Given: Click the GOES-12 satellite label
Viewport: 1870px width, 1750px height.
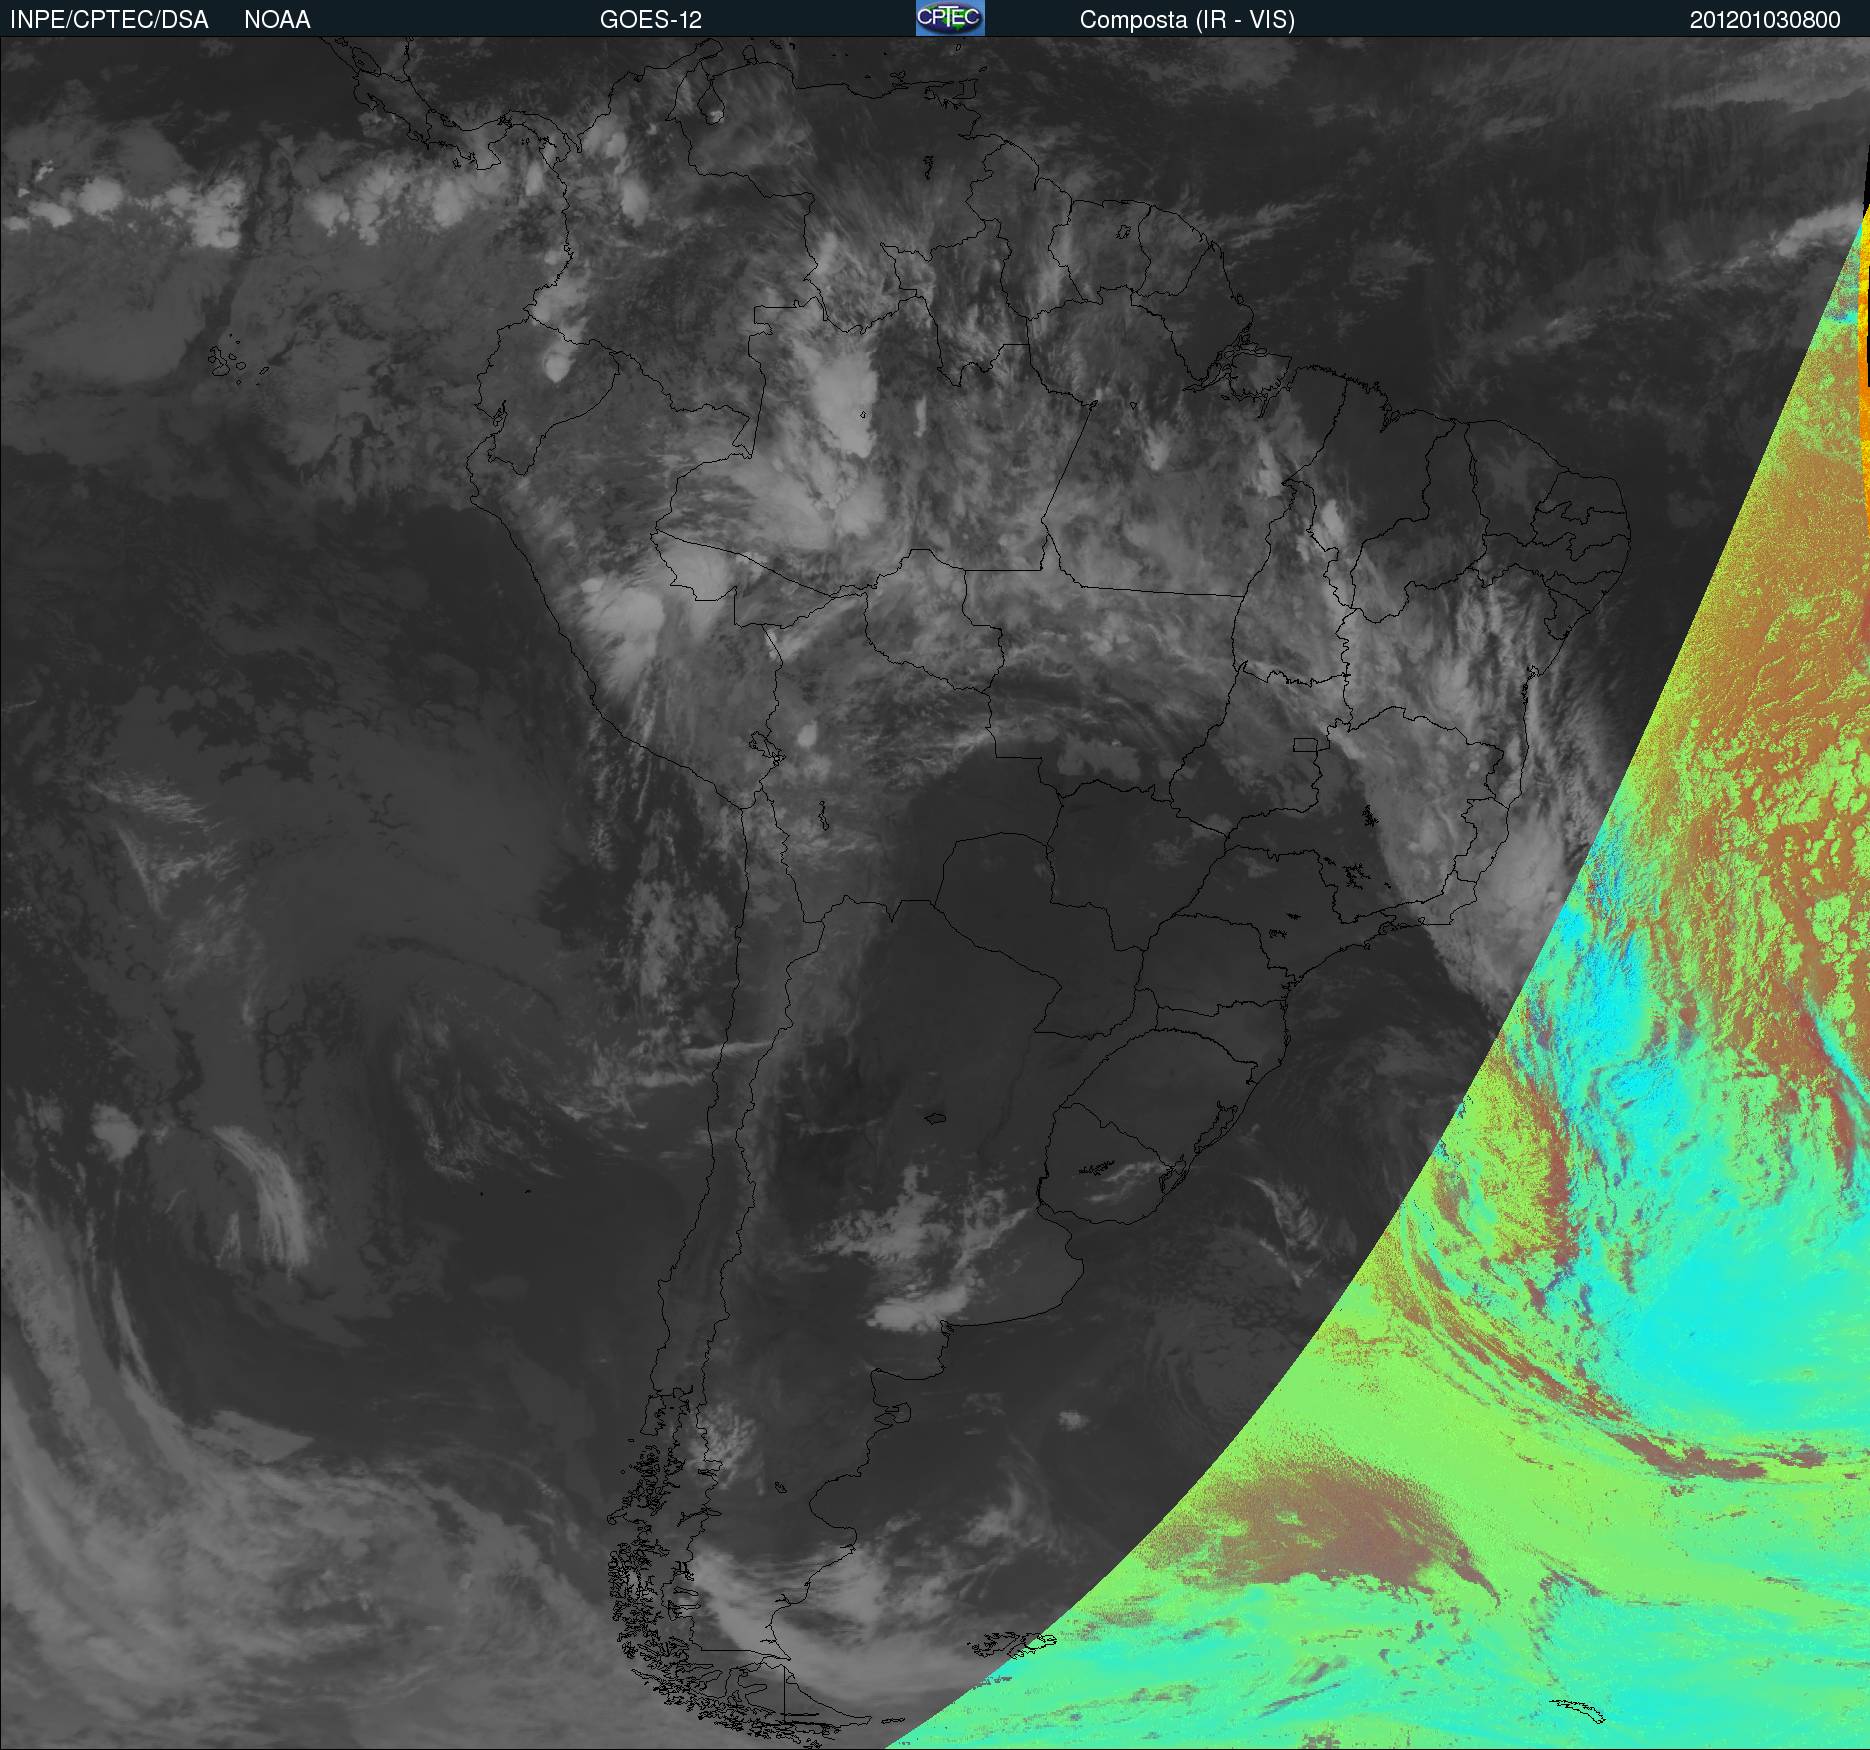Looking at the screenshot, I should [x=650, y=20].
